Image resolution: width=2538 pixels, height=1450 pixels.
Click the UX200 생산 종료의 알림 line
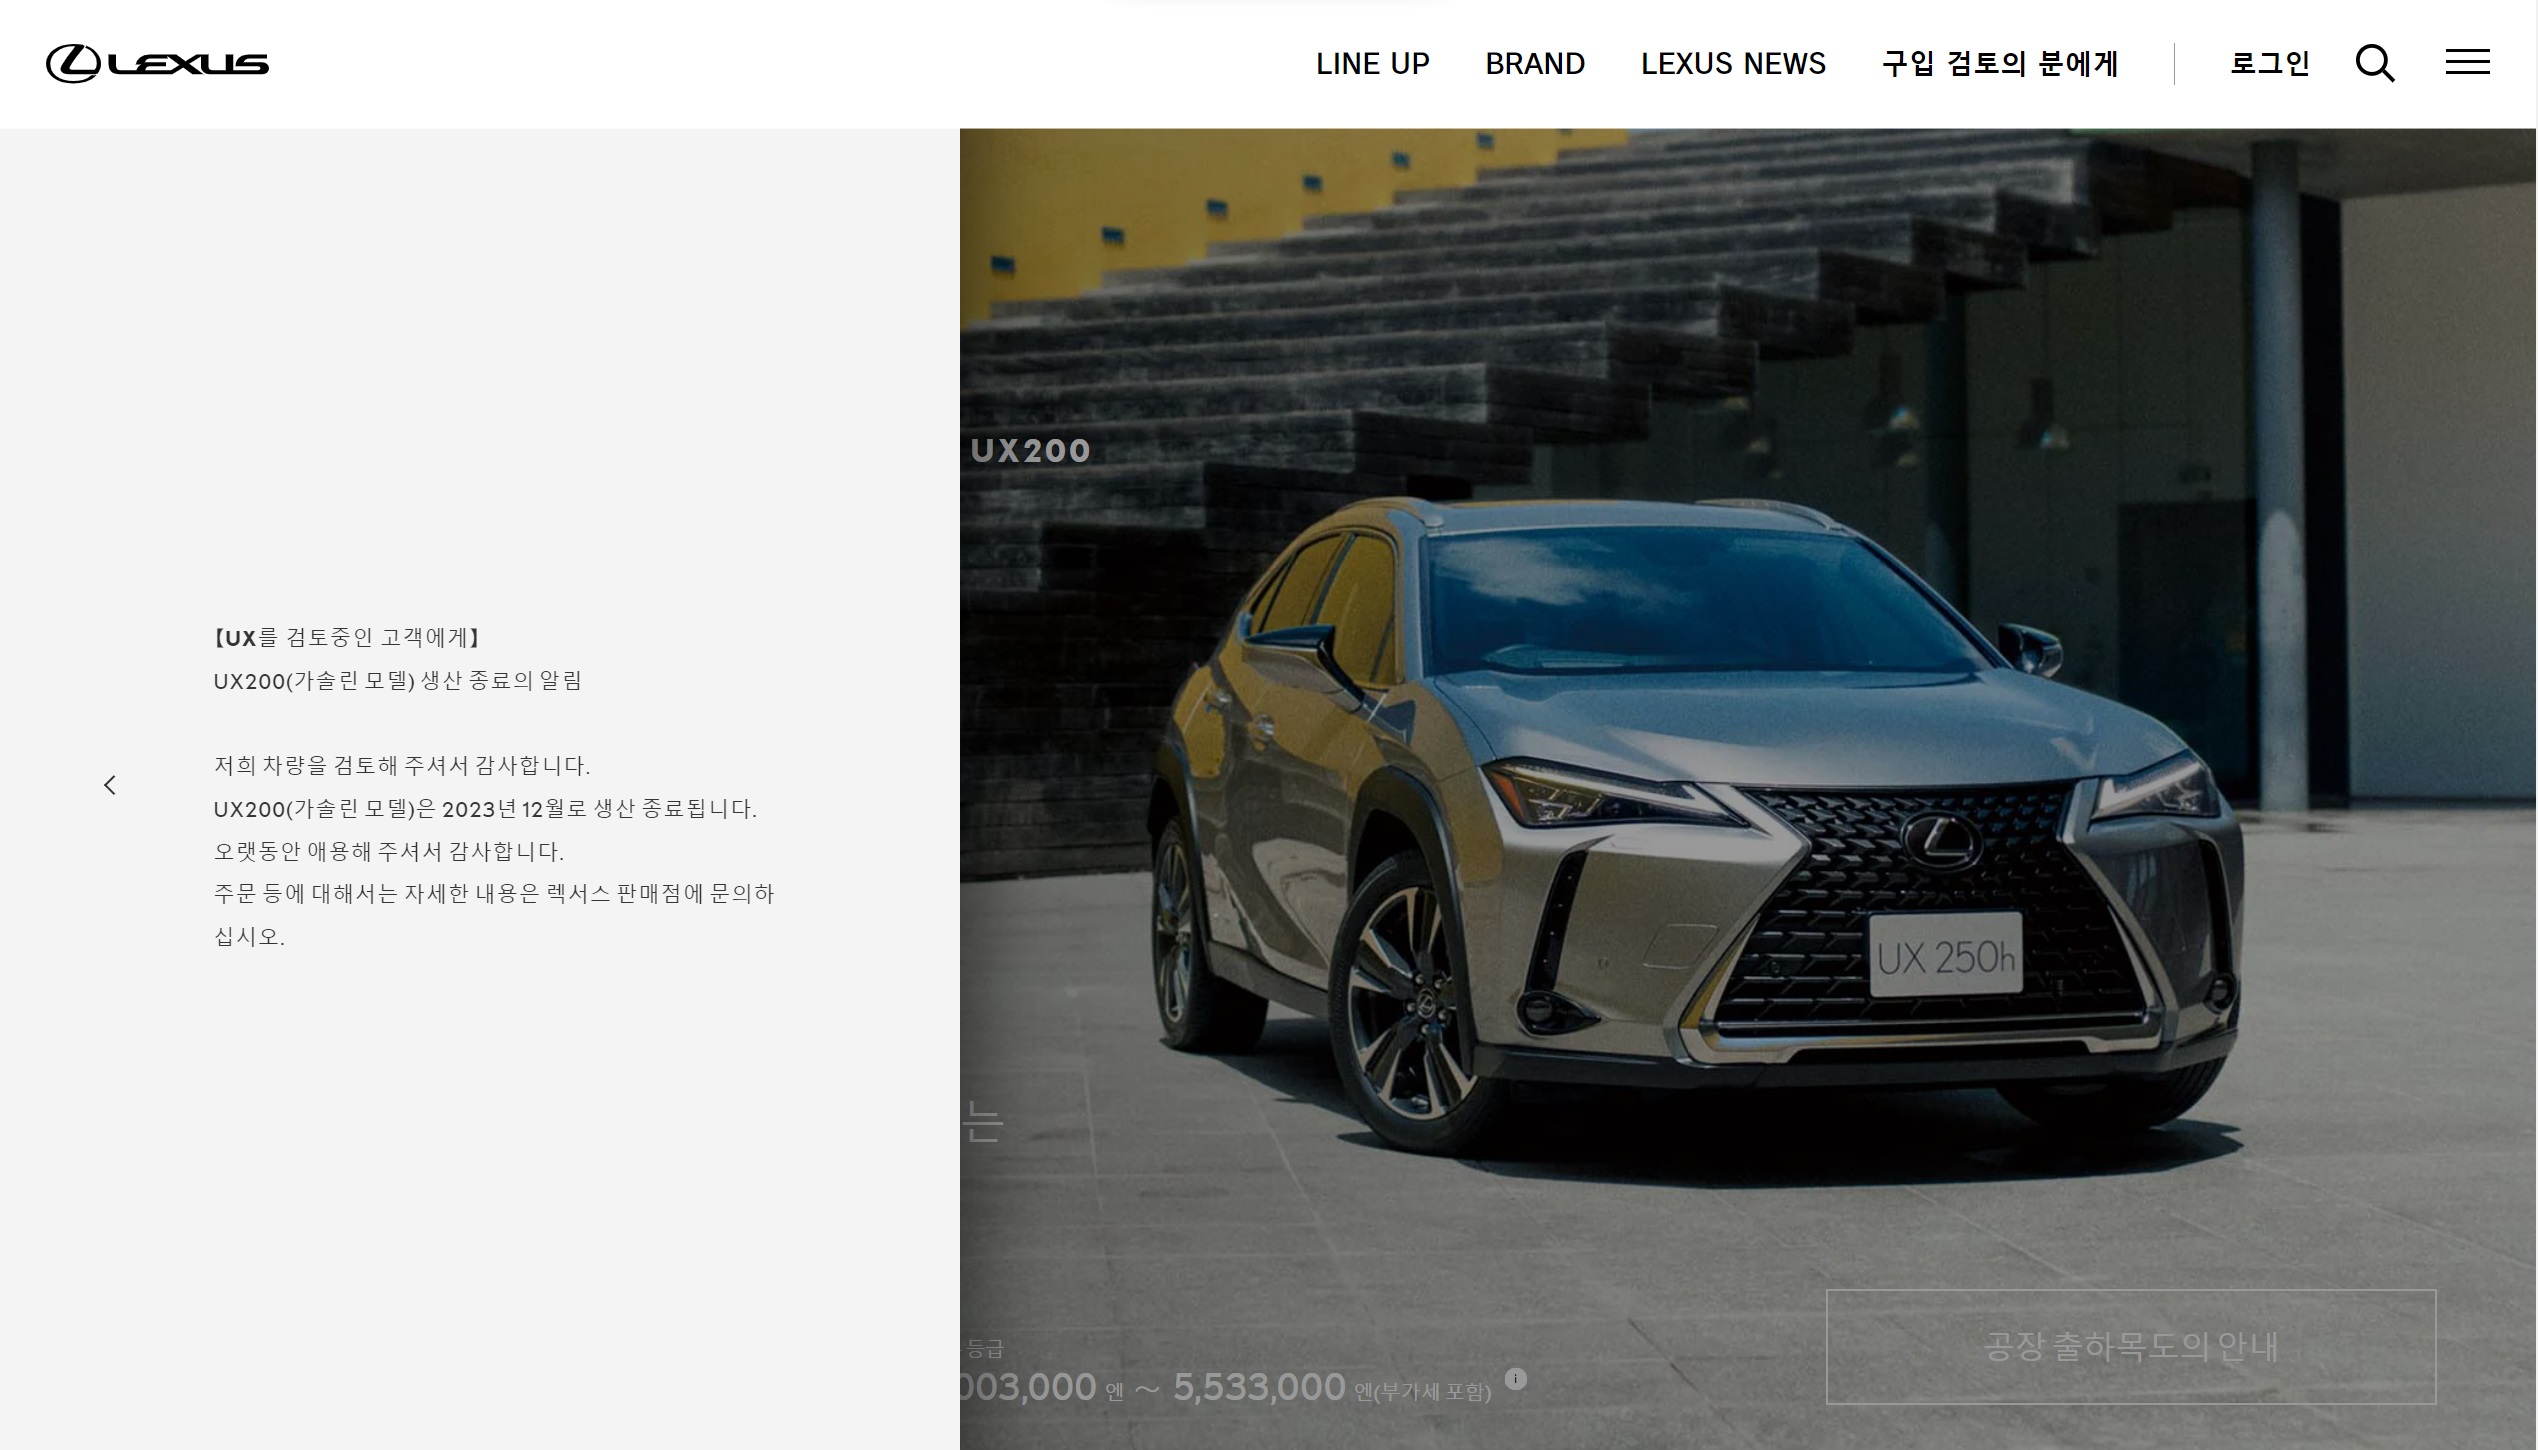tap(397, 681)
